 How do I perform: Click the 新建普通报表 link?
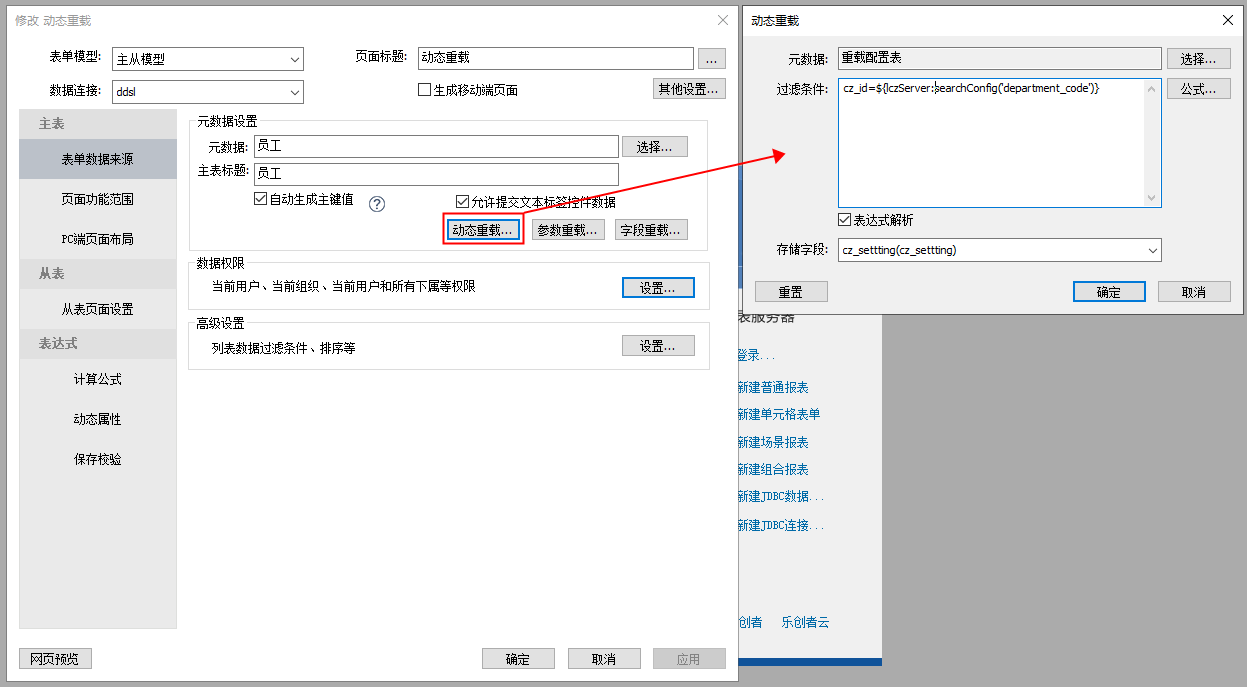tap(773, 387)
